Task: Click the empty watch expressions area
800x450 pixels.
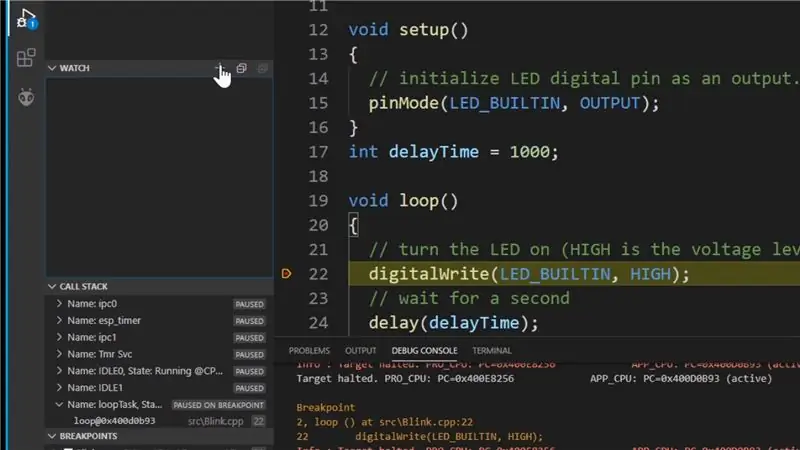Action: 159,178
